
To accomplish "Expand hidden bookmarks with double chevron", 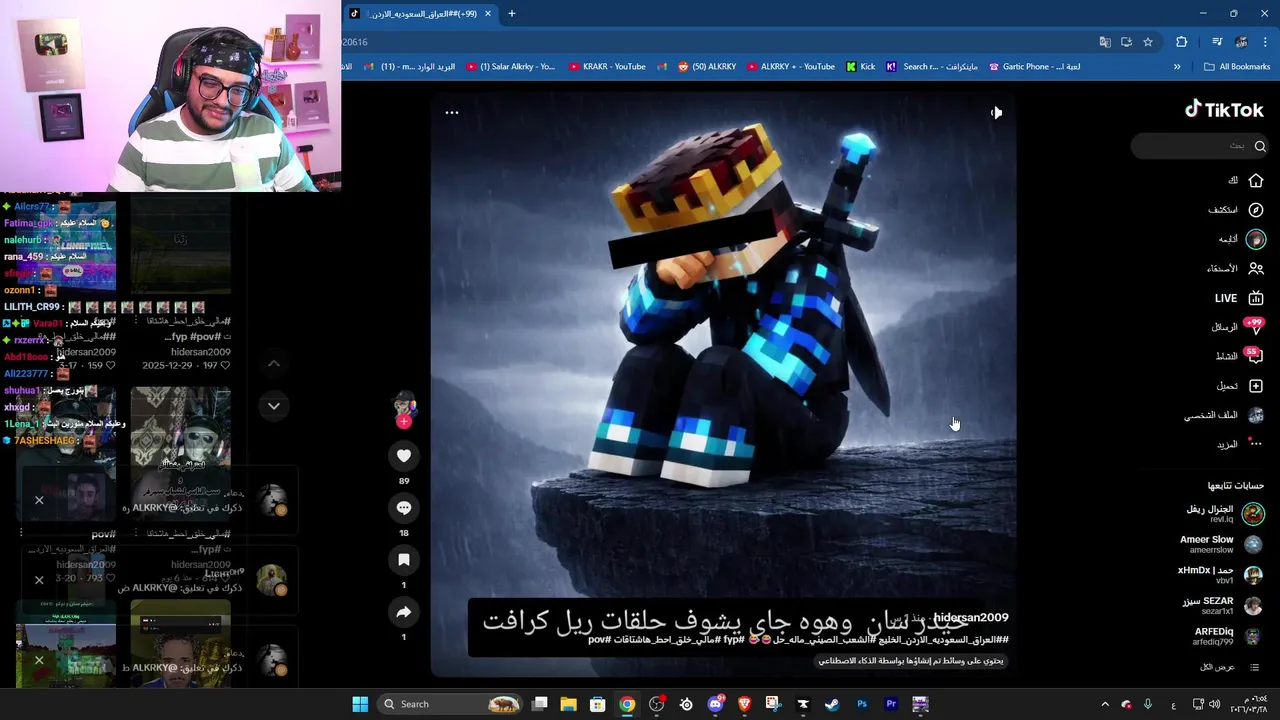I will [x=1177, y=67].
